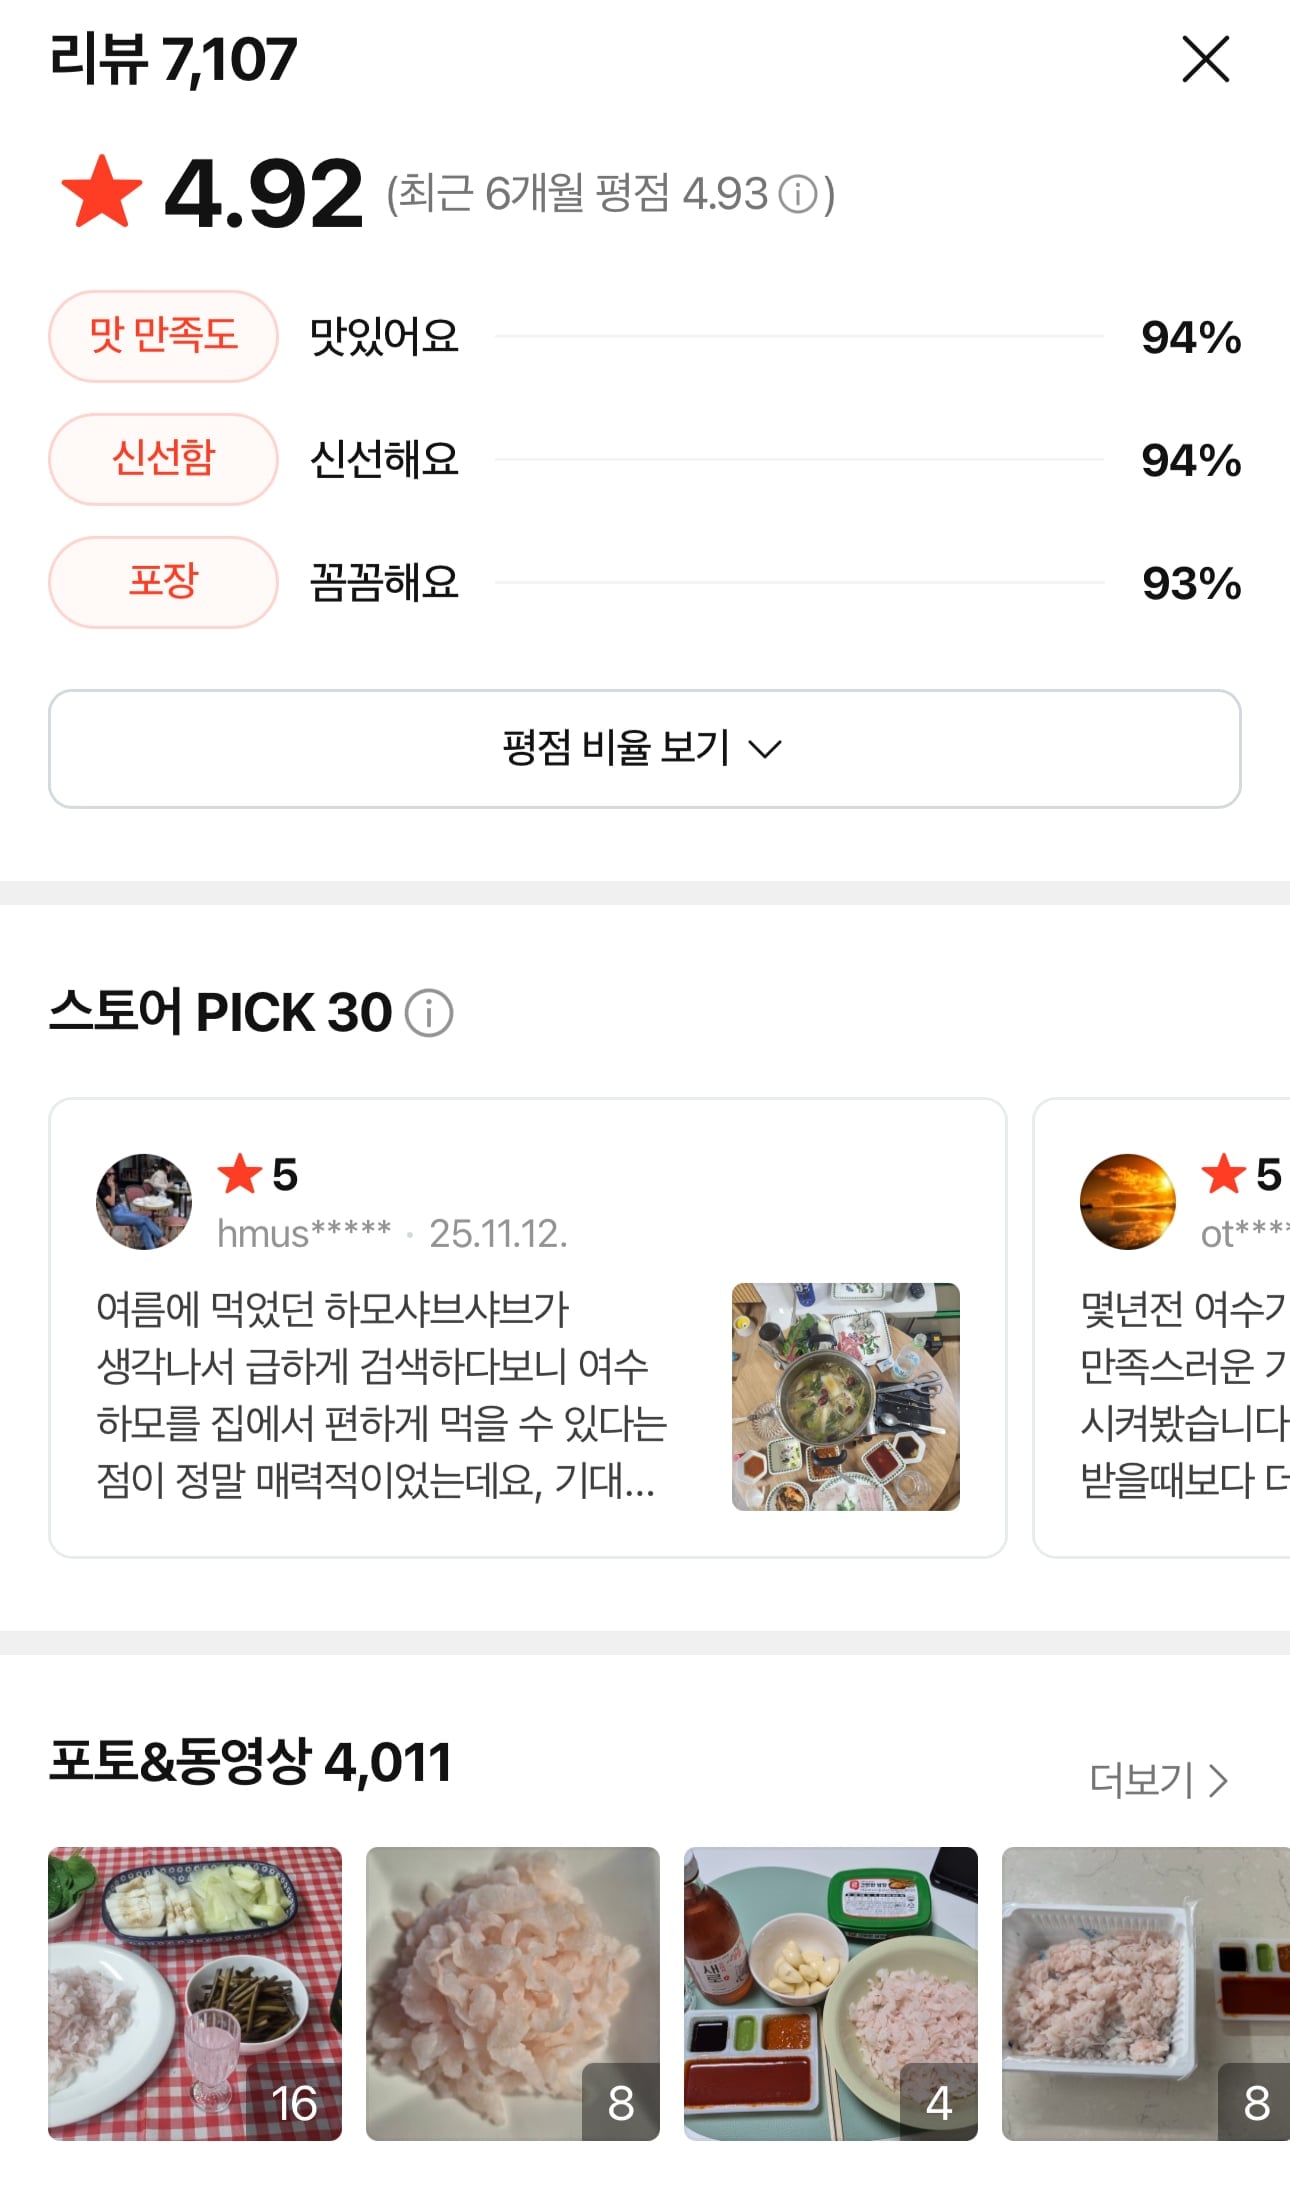The image size is (1290, 2201).
Task: Open the pink hamo thumbnail labeled 8
Action: tap(513, 1994)
